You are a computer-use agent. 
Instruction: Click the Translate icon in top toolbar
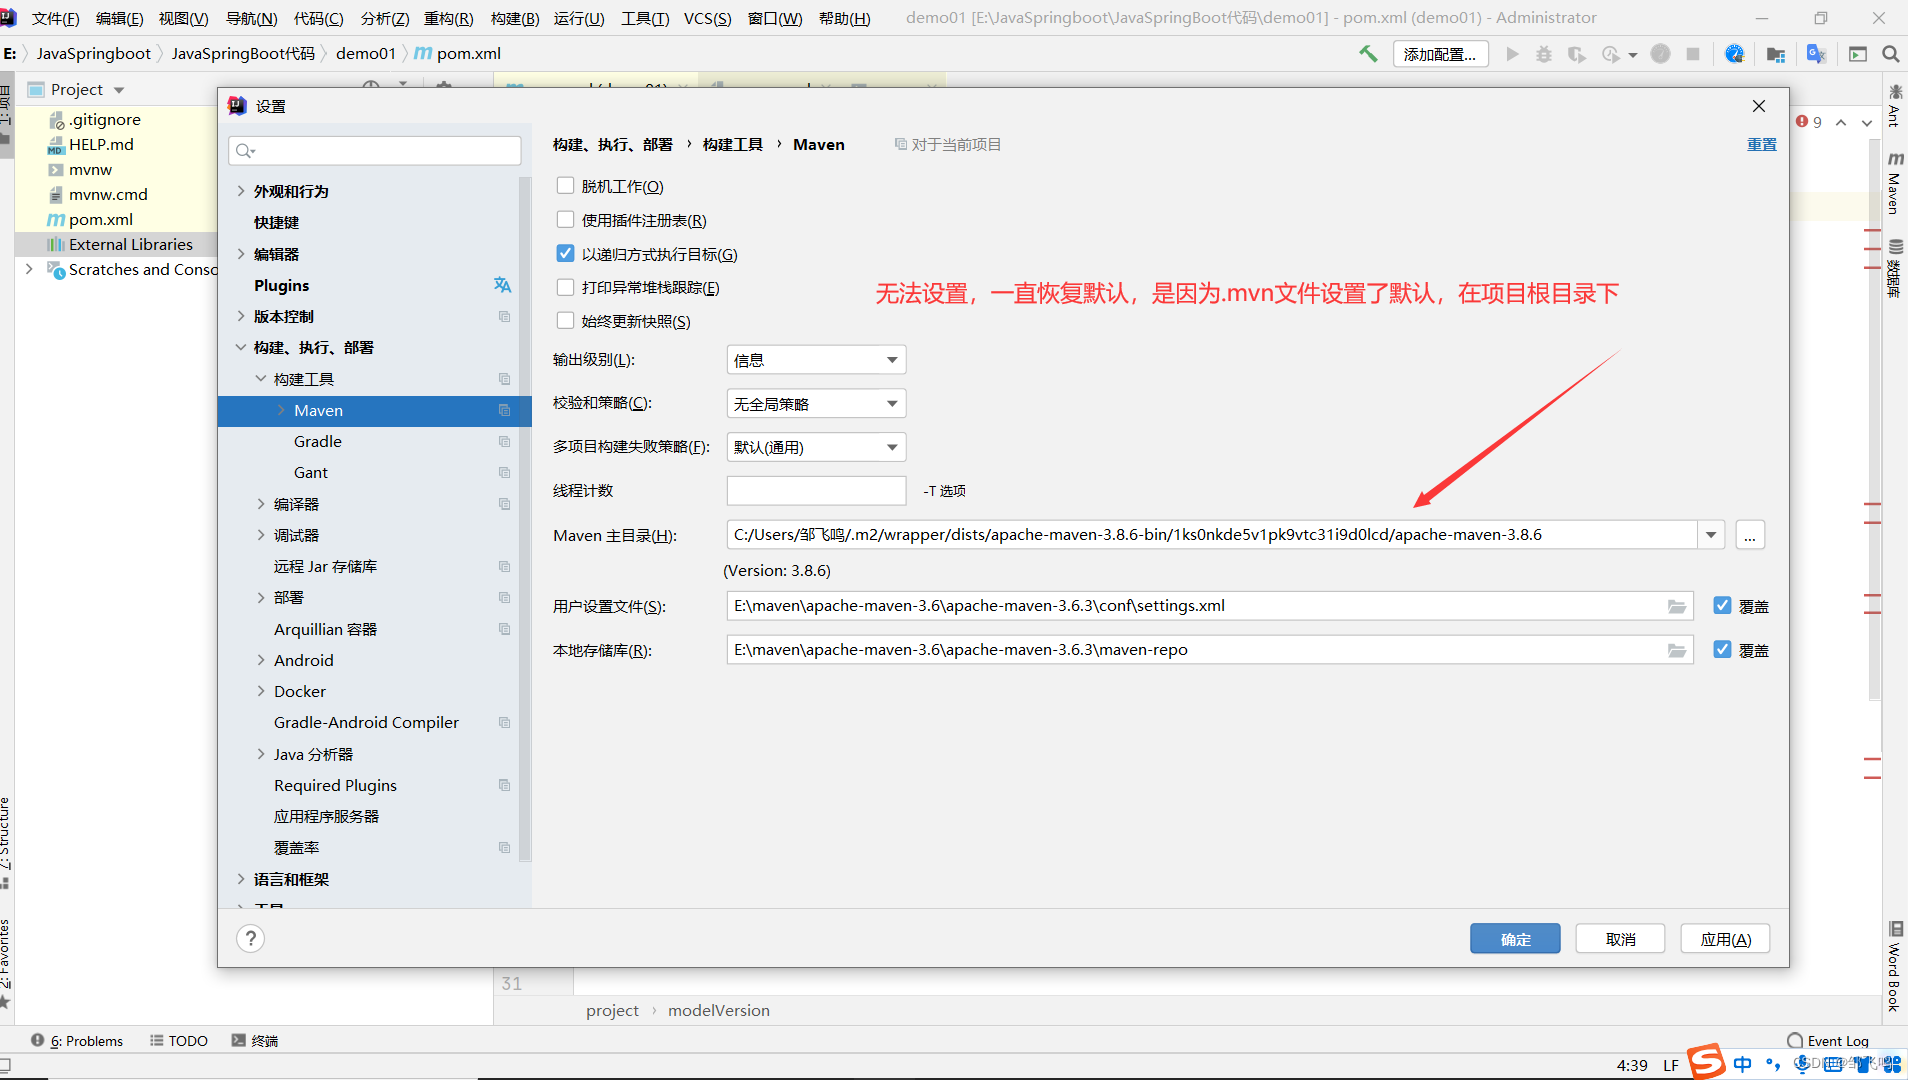1817,54
